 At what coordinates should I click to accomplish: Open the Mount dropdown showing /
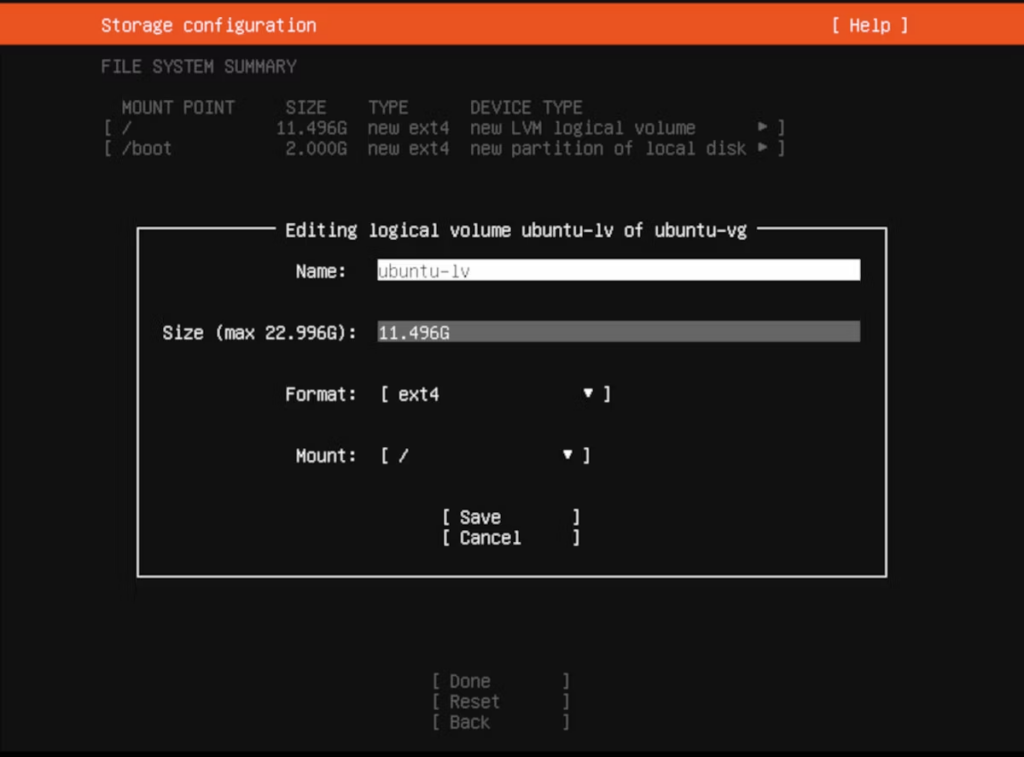click(x=485, y=455)
